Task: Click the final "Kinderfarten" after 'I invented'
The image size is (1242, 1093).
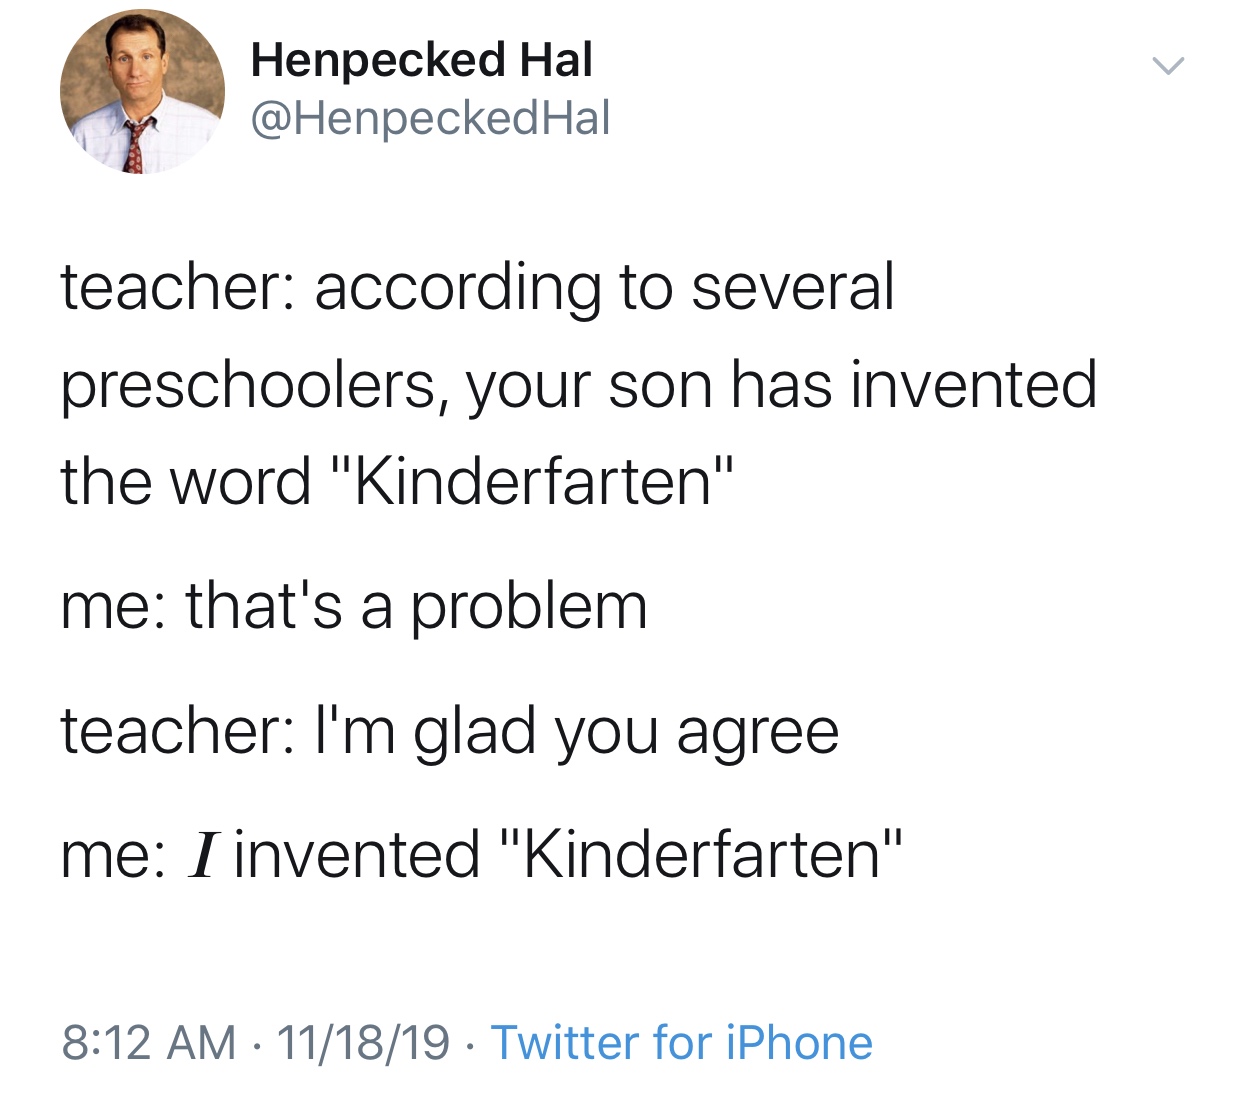Action: [700, 856]
